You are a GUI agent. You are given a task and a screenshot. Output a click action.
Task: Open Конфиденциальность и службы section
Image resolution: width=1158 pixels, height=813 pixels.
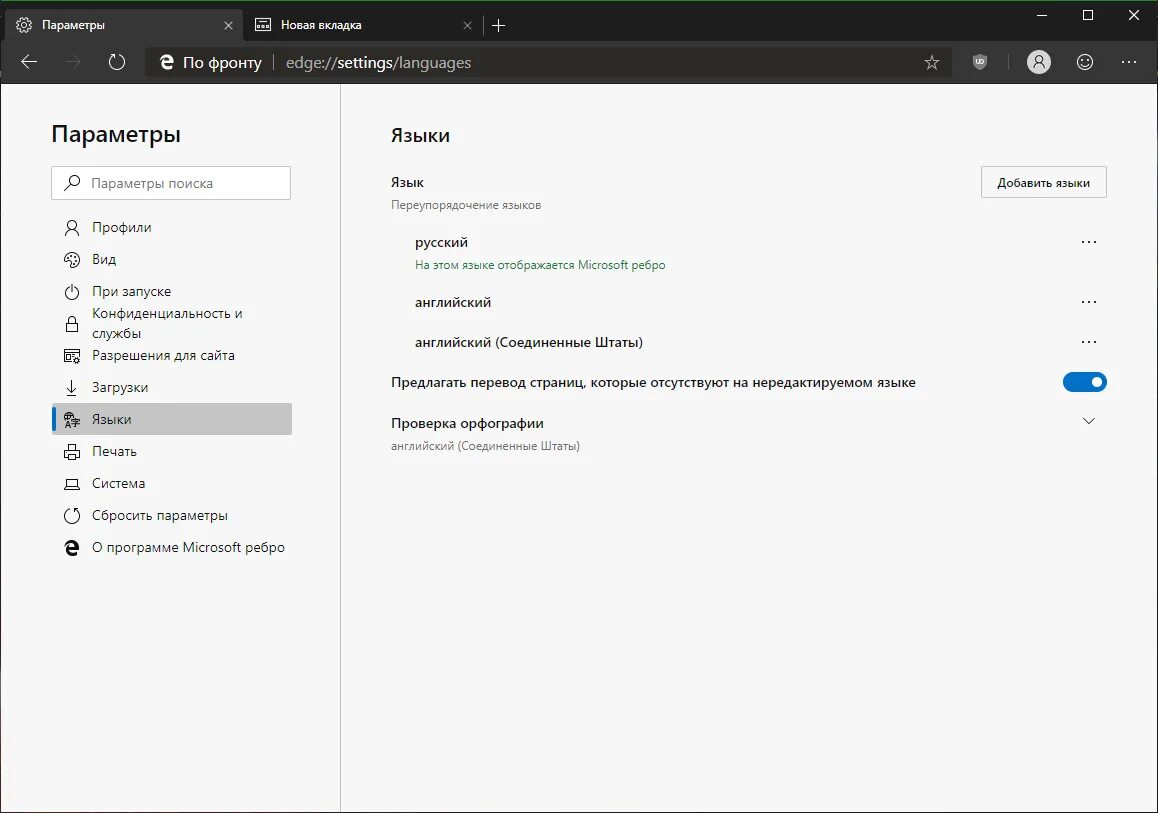coord(171,323)
